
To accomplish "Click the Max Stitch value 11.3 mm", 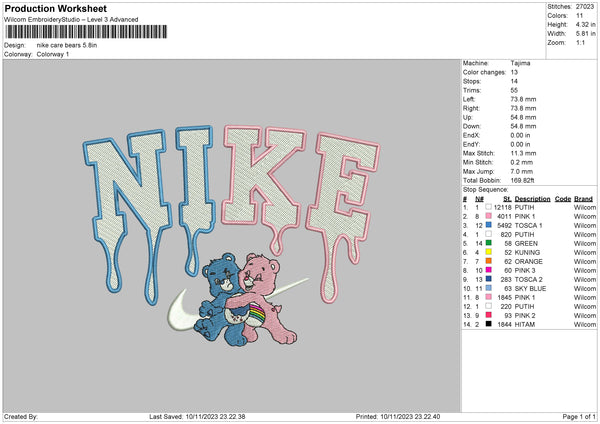I will click(x=523, y=153).
